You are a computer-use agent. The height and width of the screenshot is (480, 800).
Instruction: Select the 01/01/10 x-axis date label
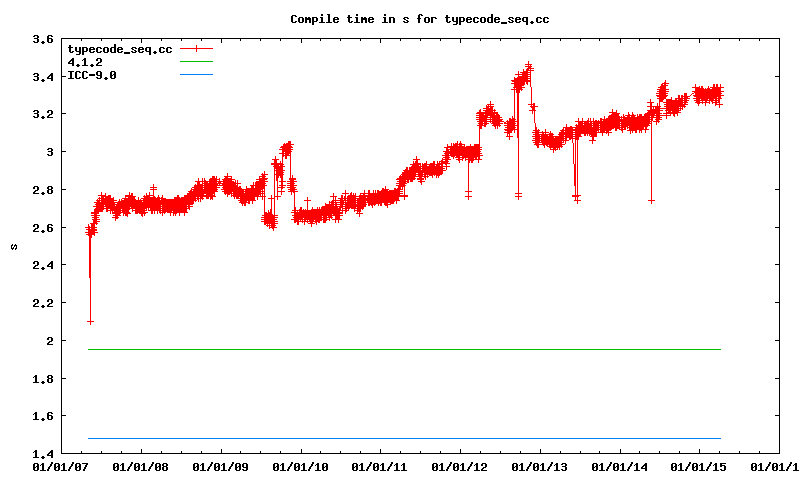tap(299, 467)
